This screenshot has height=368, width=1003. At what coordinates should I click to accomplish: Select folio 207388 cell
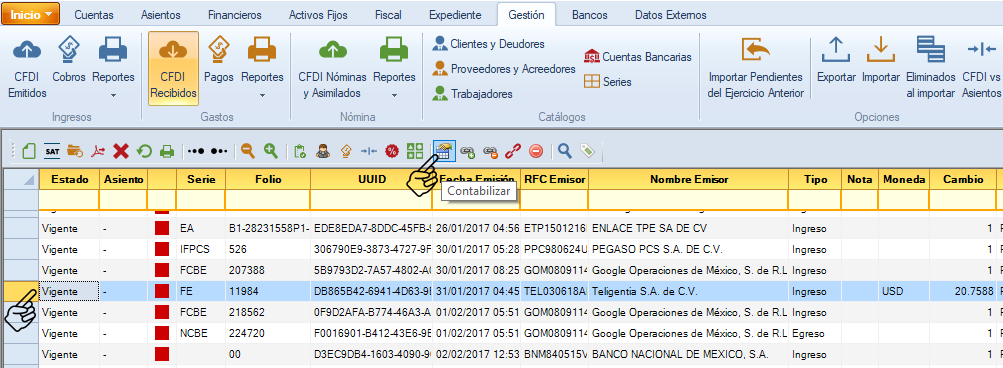click(268, 270)
